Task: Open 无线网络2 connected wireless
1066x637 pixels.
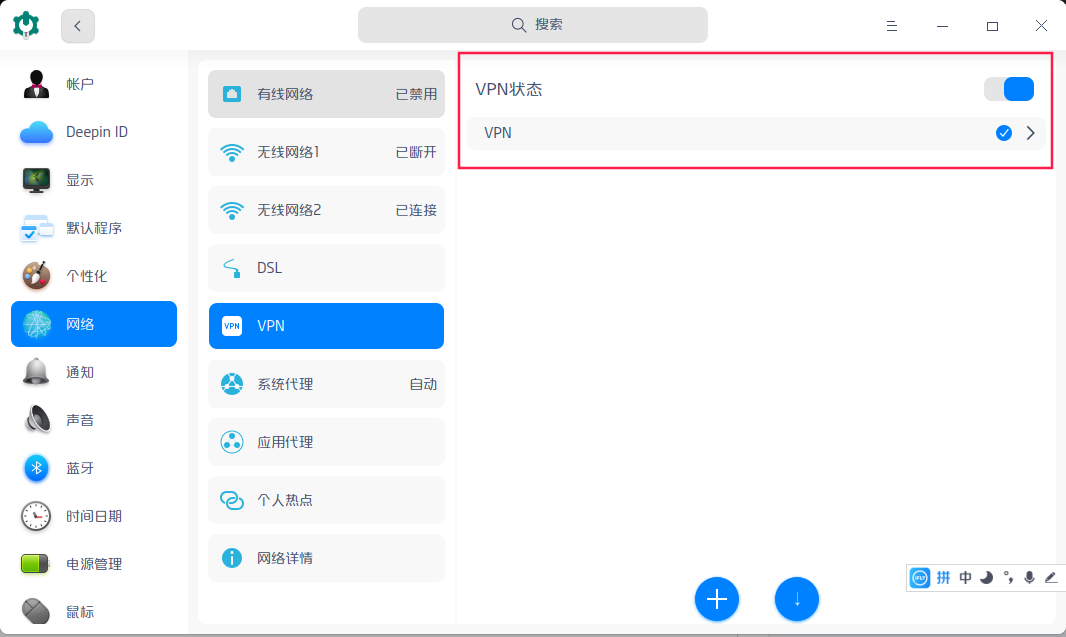Action: coord(326,210)
